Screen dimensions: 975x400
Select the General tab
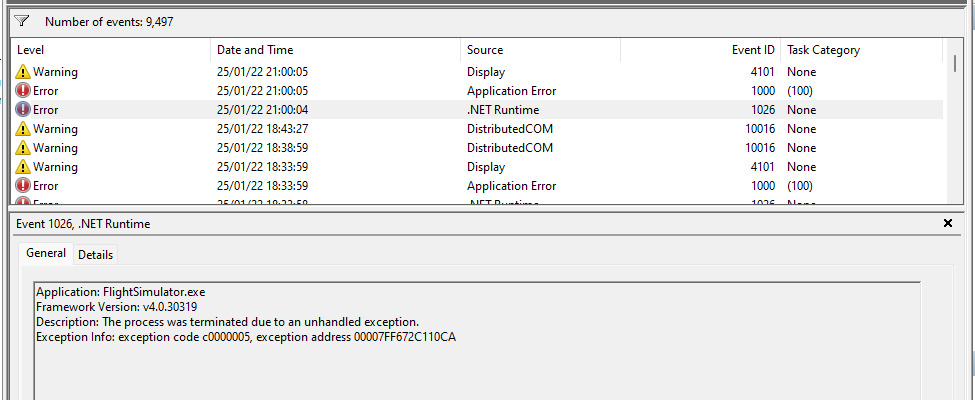(46, 254)
